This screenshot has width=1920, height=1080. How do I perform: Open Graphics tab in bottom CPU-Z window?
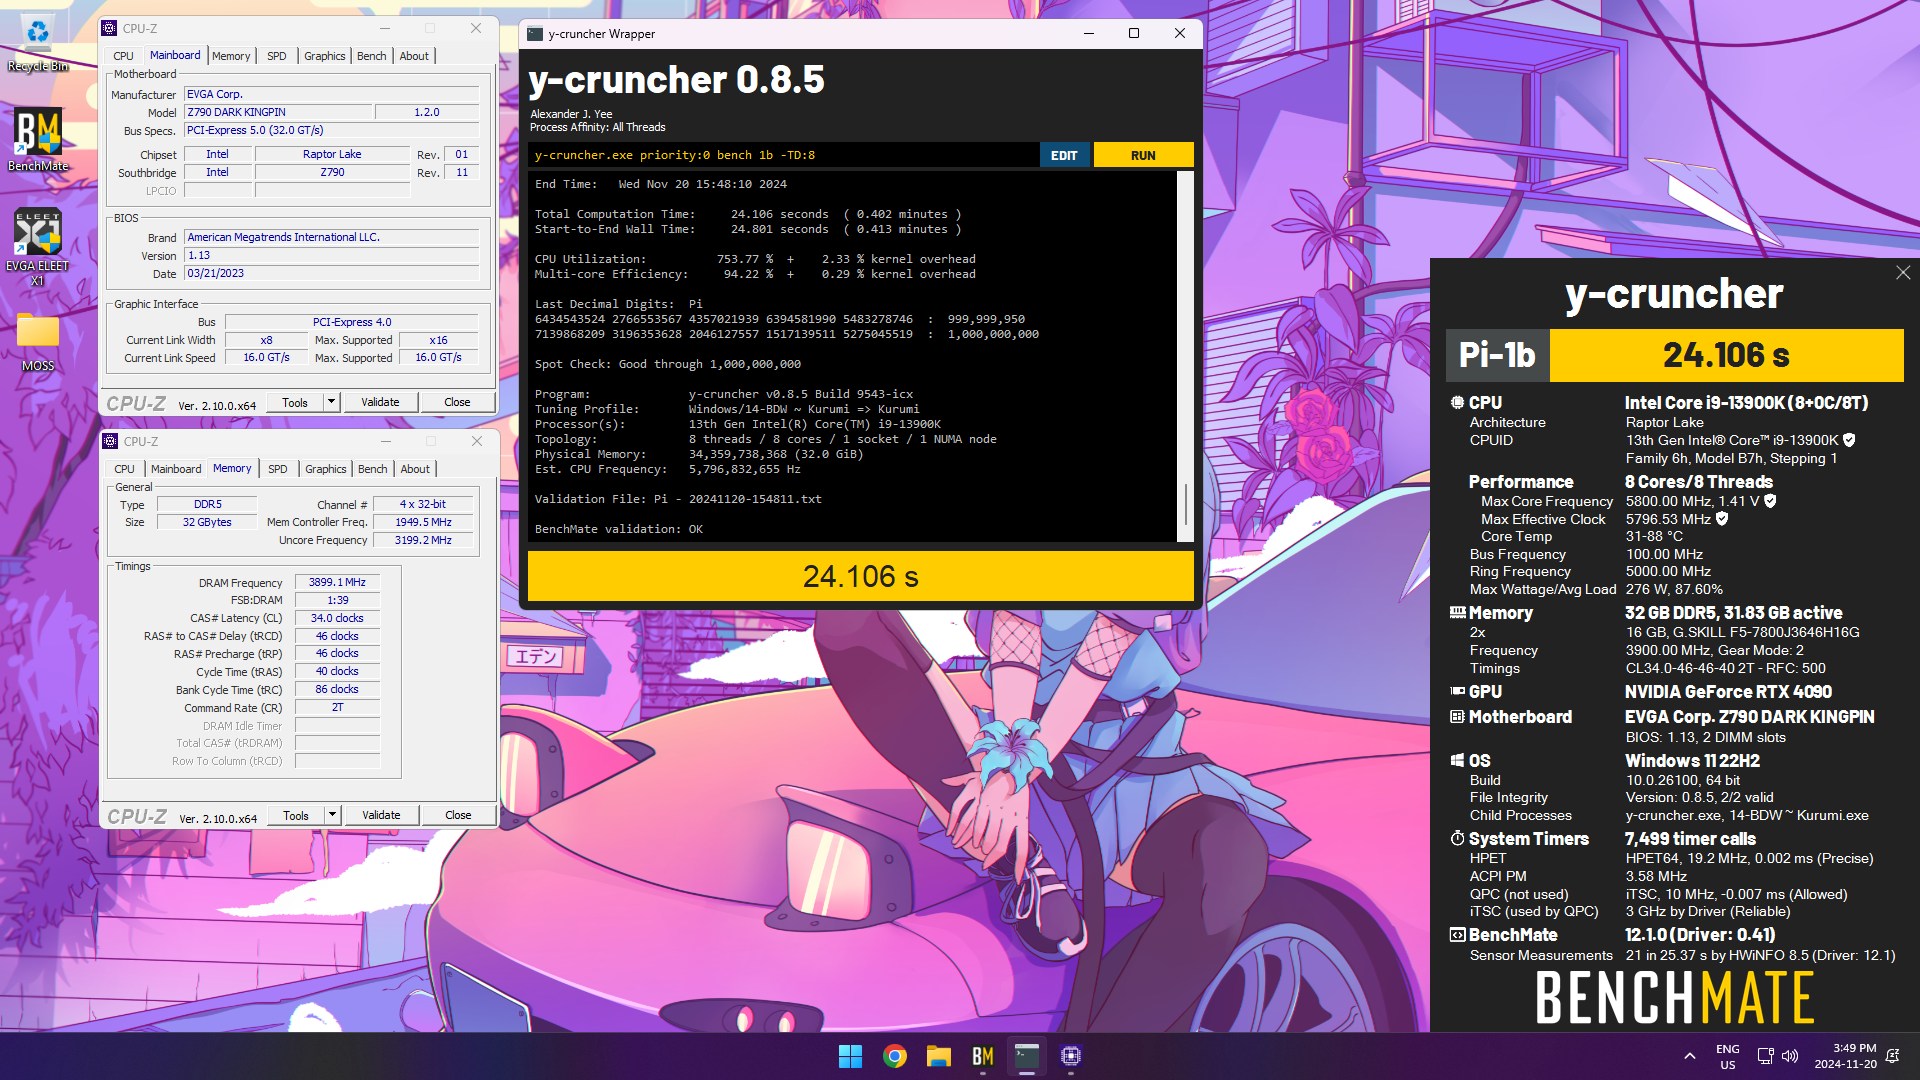(326, 469)
